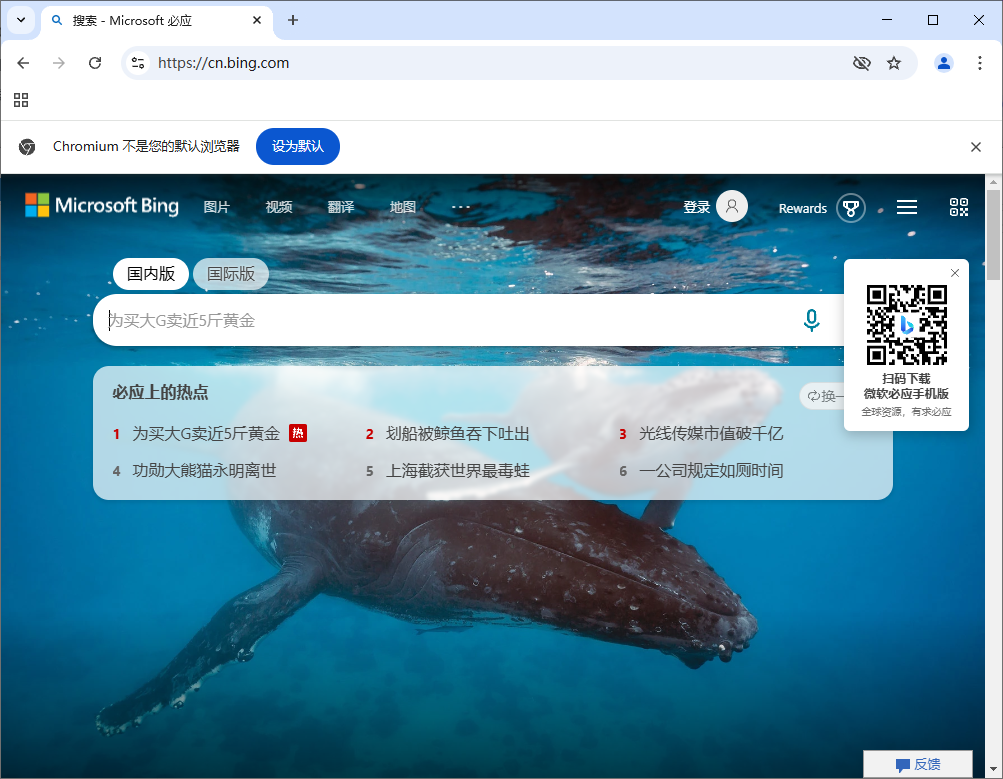Click the QR code icon beside the hamburger menu
This screenshot has height=779, width=1003.
pos(958,207)
